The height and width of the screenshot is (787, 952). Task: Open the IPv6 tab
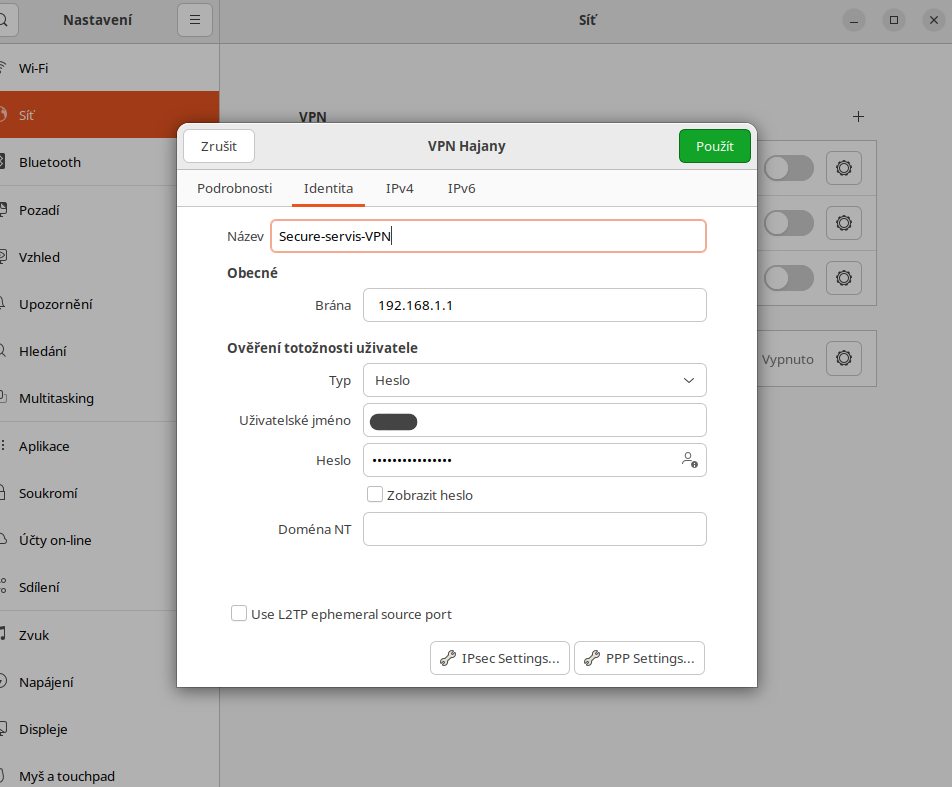[461, 188]
